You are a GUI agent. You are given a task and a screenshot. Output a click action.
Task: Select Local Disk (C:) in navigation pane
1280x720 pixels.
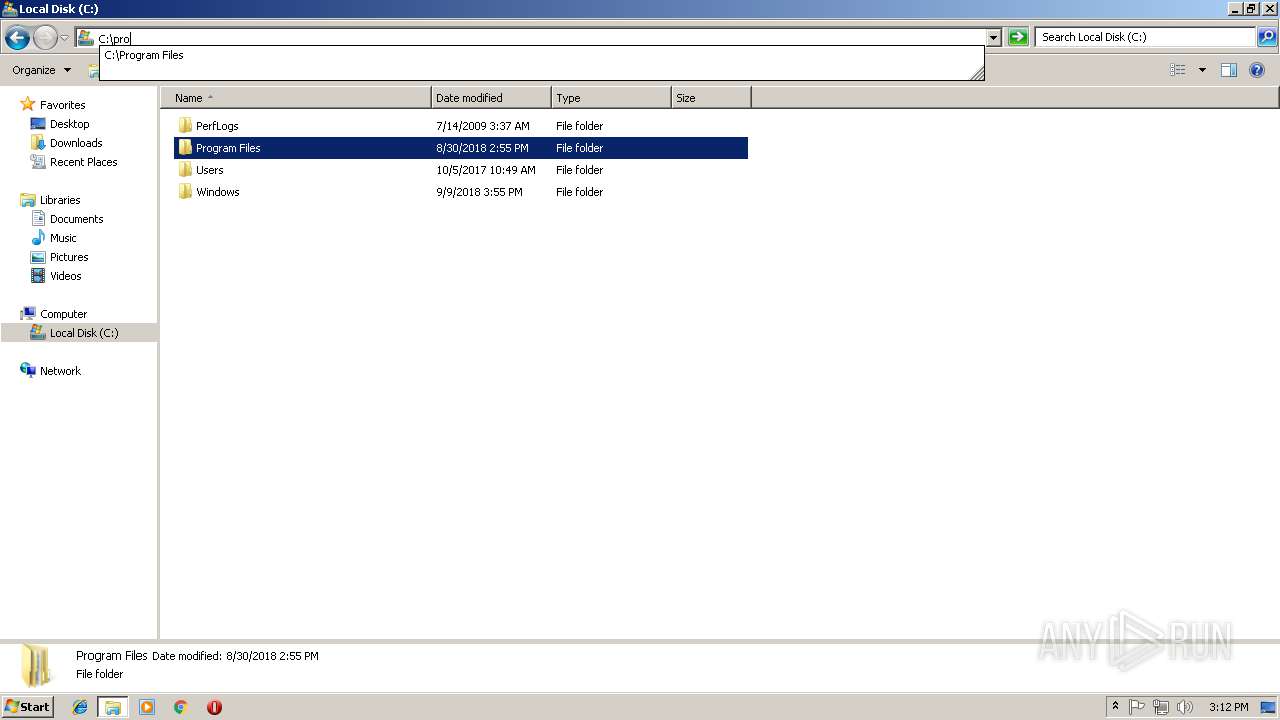point(84,333)
